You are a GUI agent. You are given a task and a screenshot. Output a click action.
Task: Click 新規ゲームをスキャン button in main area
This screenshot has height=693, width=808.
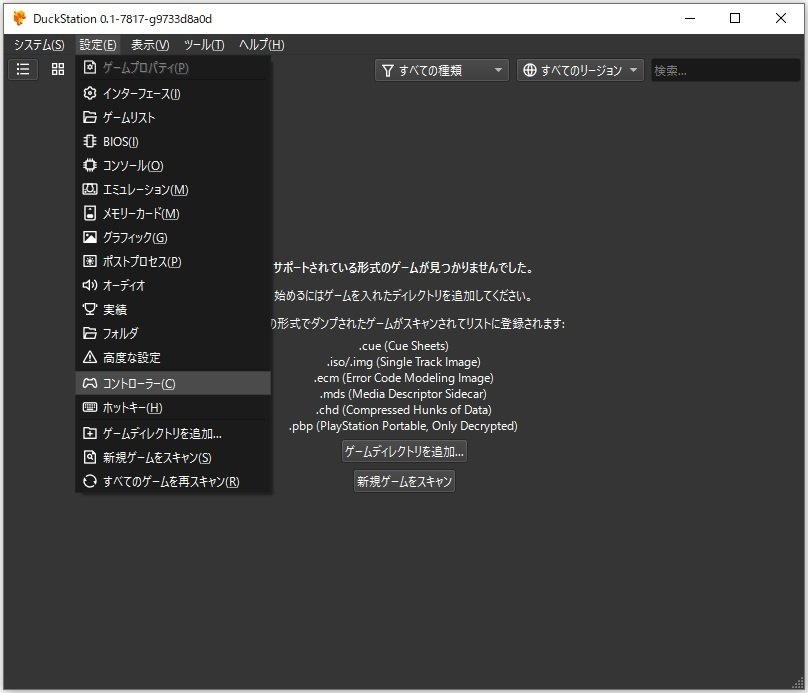tap(405, 481)
